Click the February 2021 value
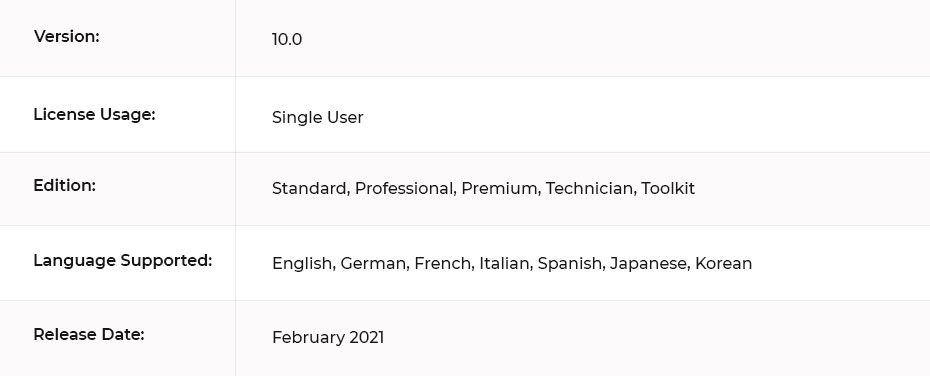The height and width of the screenshot is (376, 930). click(328, 337)
